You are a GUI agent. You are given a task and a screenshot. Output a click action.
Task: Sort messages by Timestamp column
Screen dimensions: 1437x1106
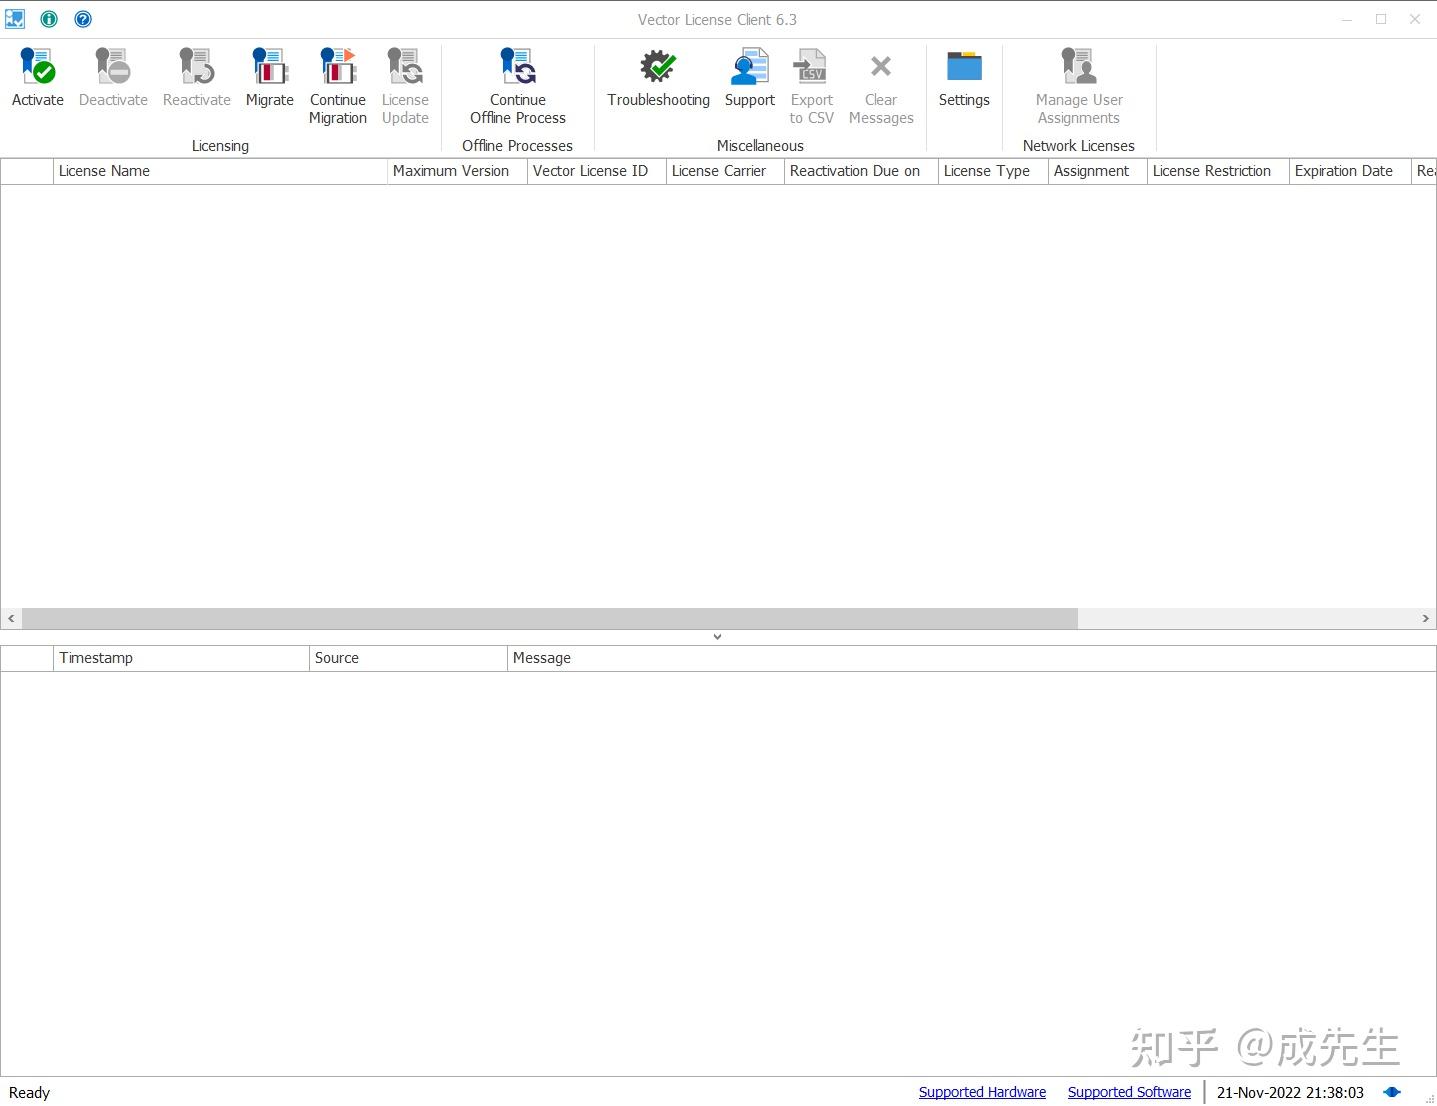181,658
